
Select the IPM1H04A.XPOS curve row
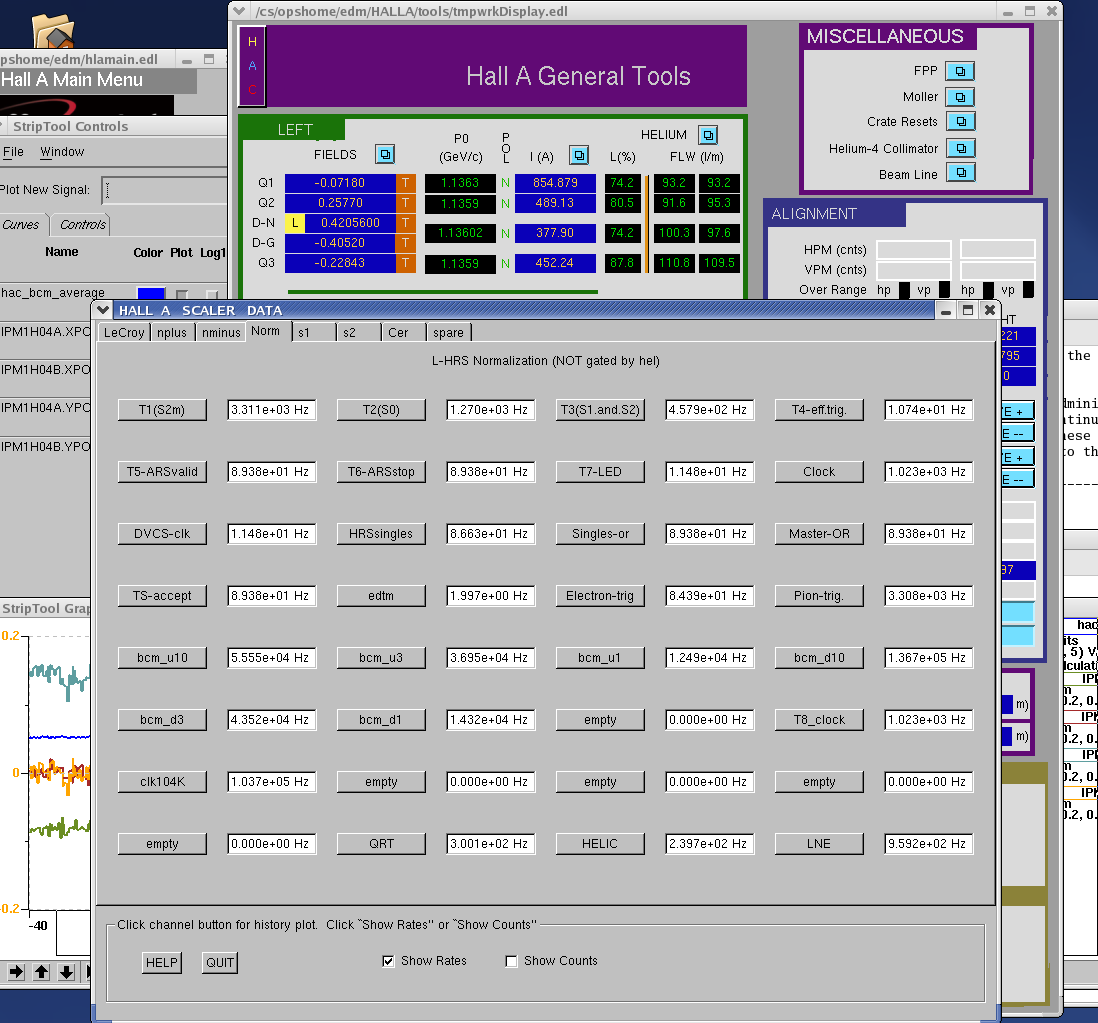46,332
